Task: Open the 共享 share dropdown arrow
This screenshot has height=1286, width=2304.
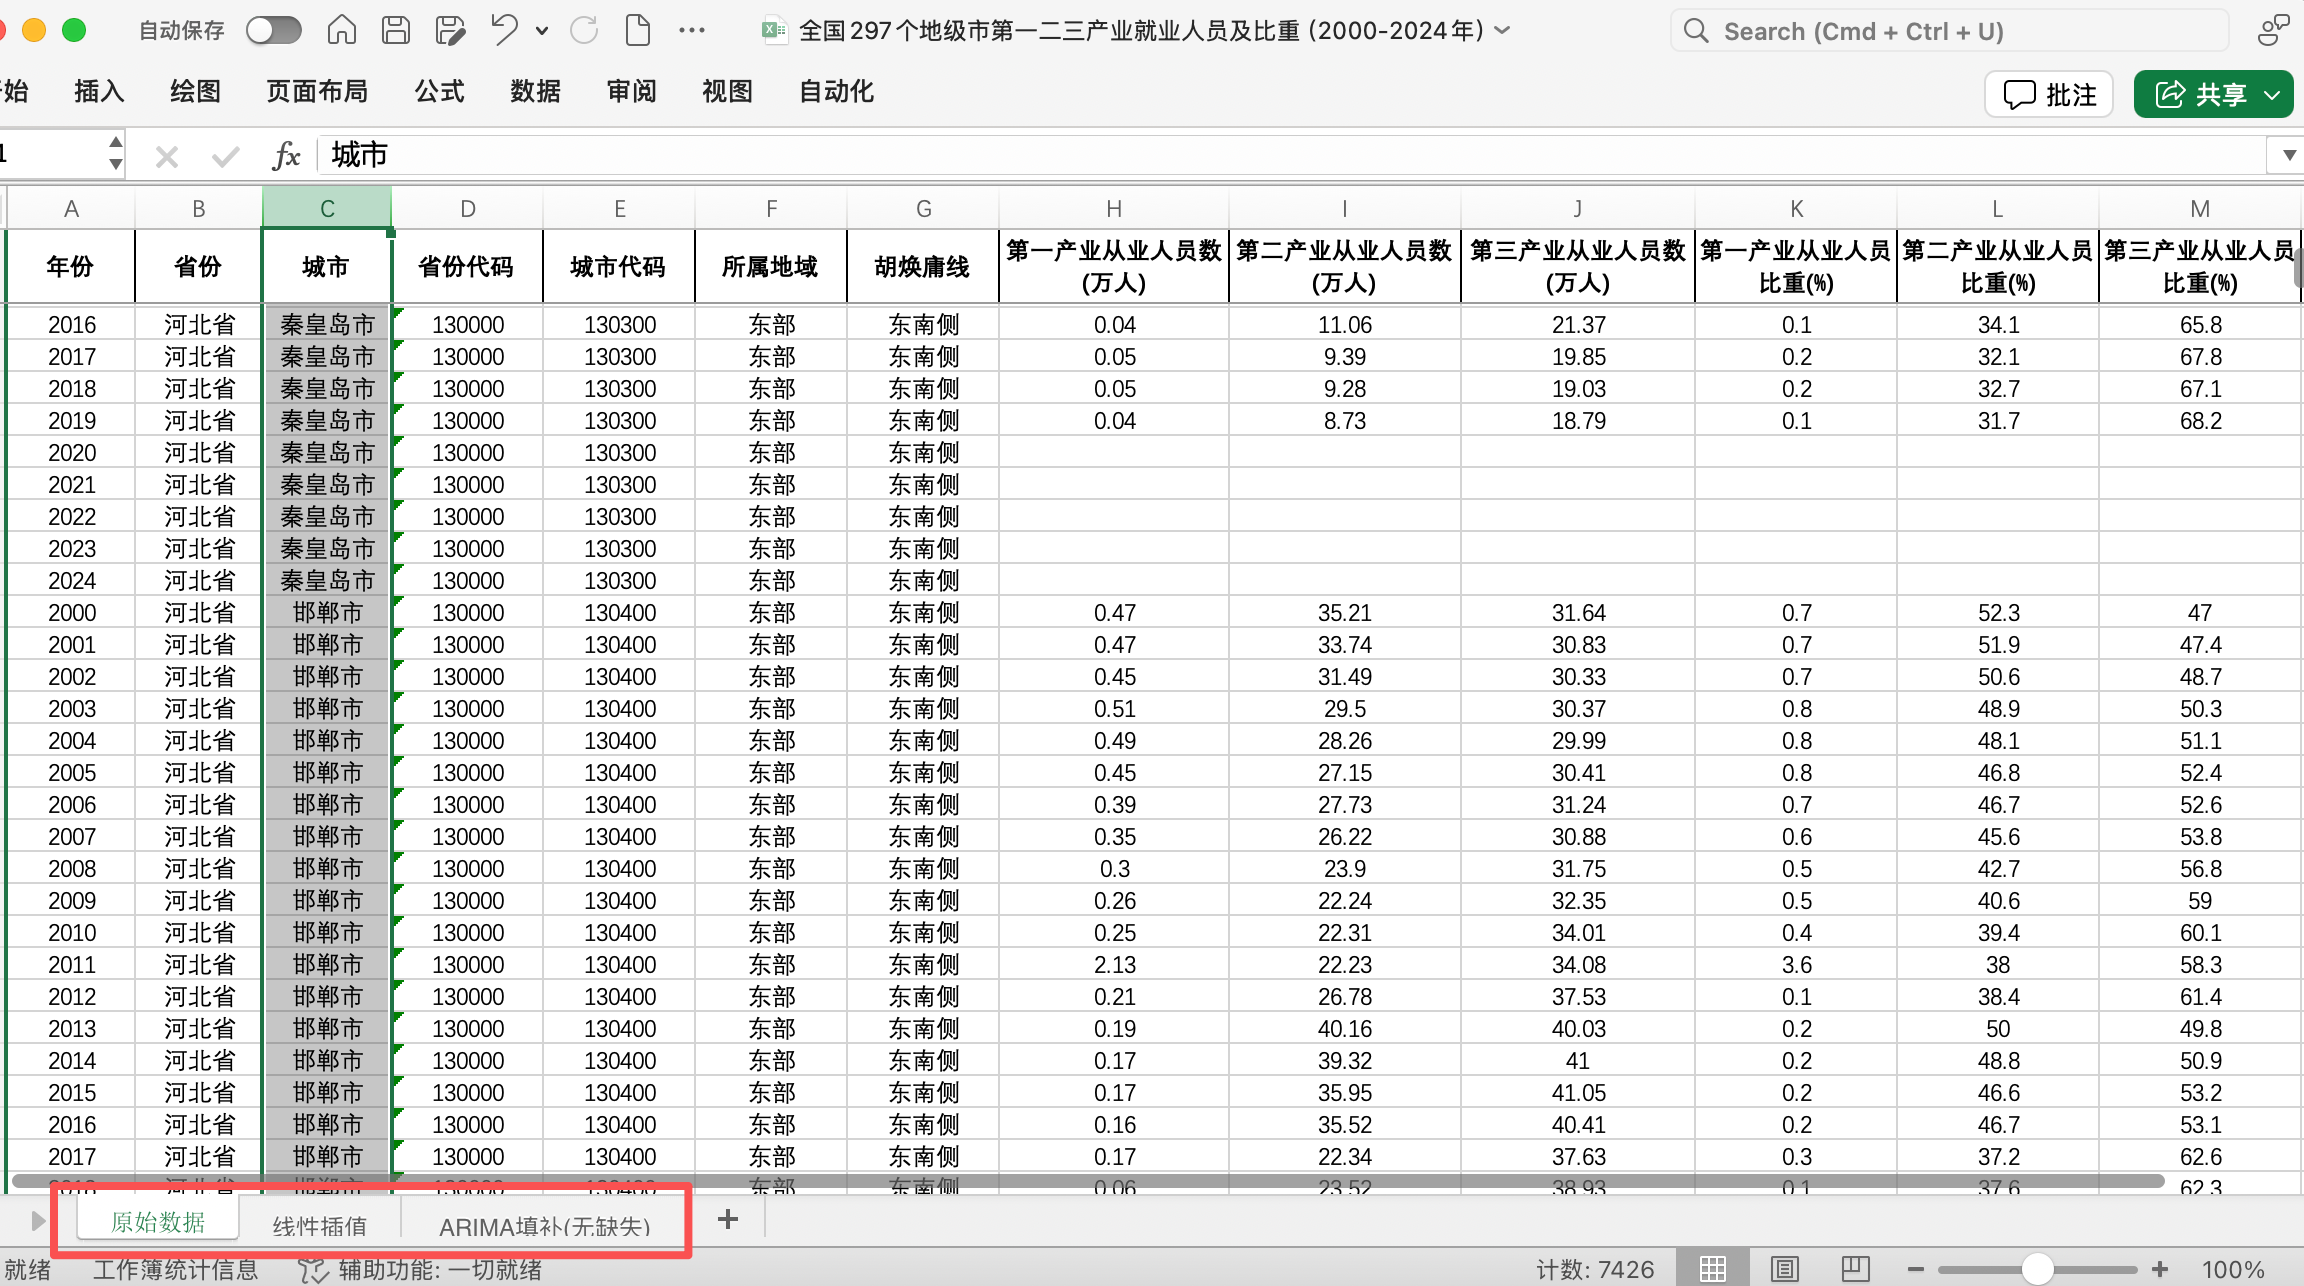Action: [2273, 95]
